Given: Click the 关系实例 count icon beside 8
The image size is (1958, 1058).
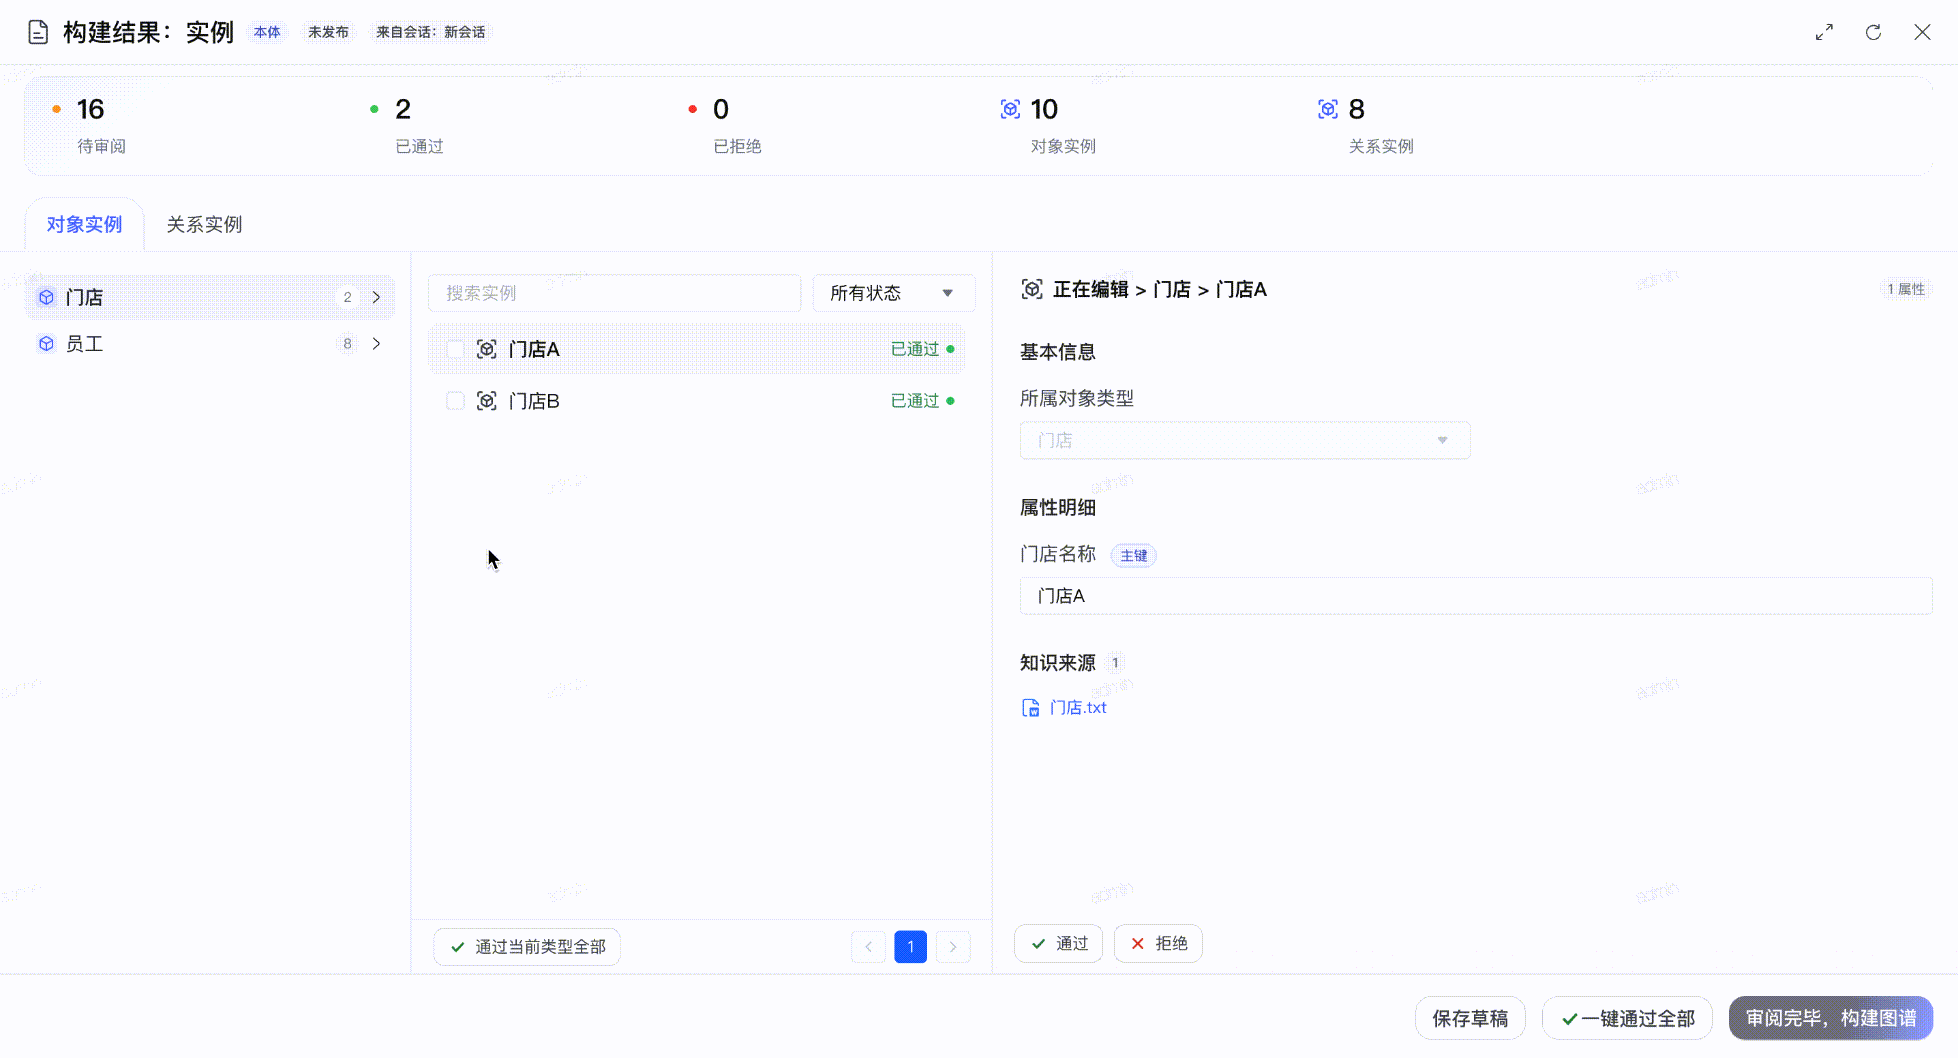Looking at the screenshot, I should [x=1328, y=109].
